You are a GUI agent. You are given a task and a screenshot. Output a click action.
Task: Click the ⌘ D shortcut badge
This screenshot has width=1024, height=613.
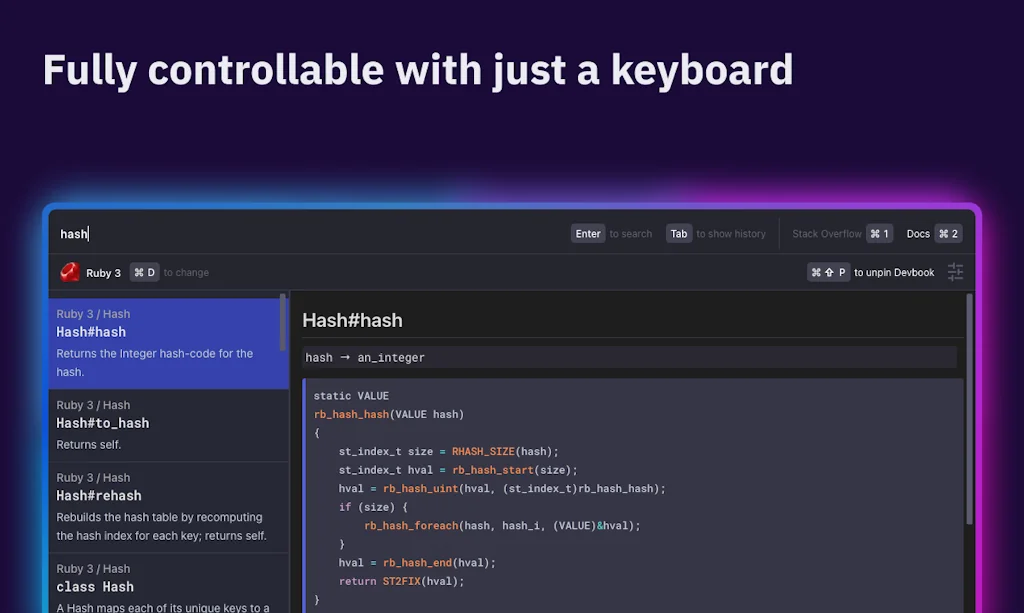144,272
